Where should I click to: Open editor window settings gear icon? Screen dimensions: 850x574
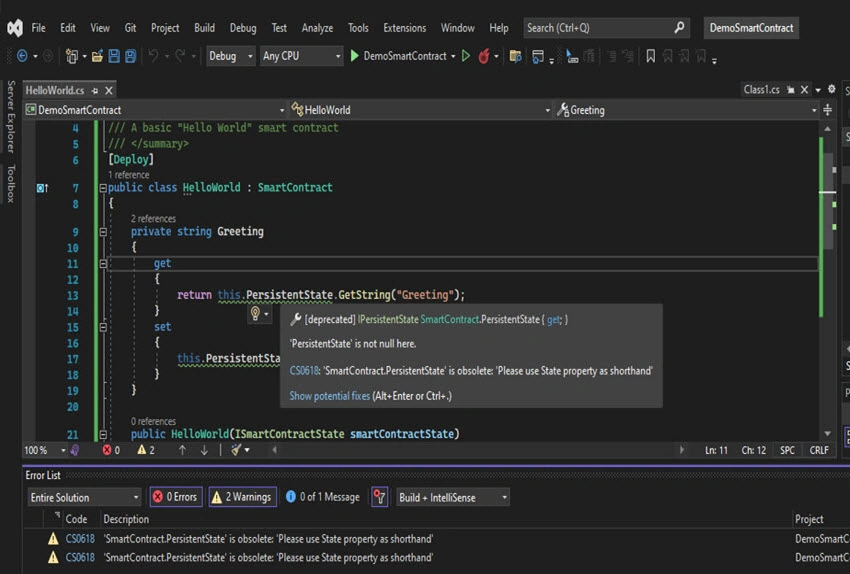point(831,89)
